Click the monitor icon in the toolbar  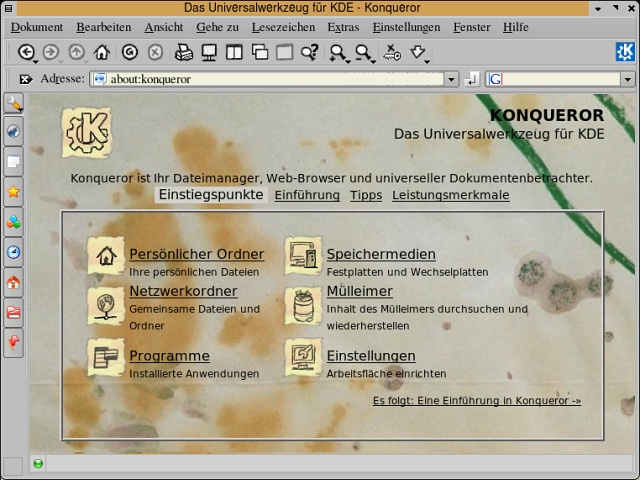pos(209,53)
